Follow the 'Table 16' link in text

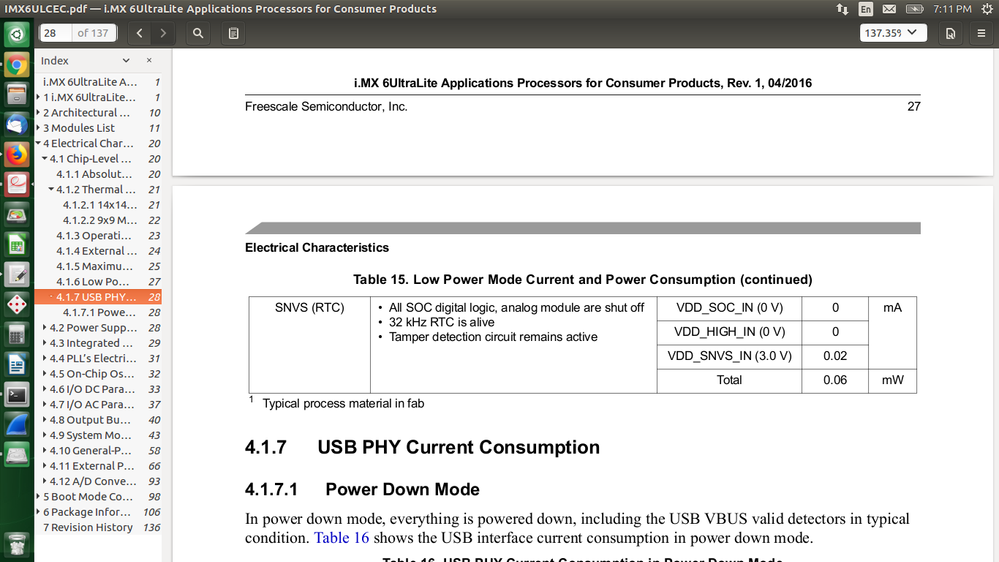pos(341,538)
